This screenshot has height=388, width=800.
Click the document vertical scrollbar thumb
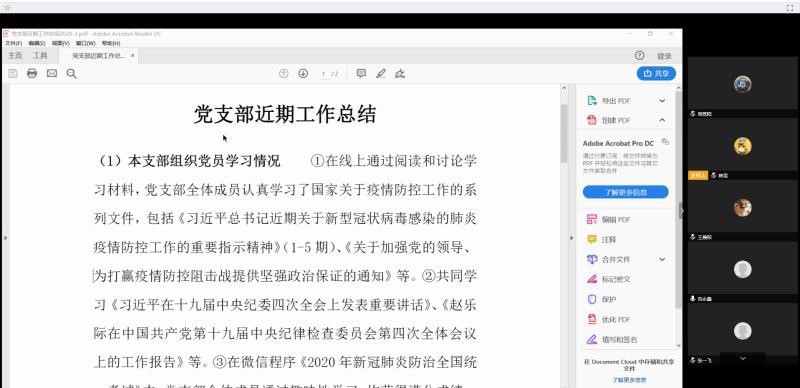[564, 133]
